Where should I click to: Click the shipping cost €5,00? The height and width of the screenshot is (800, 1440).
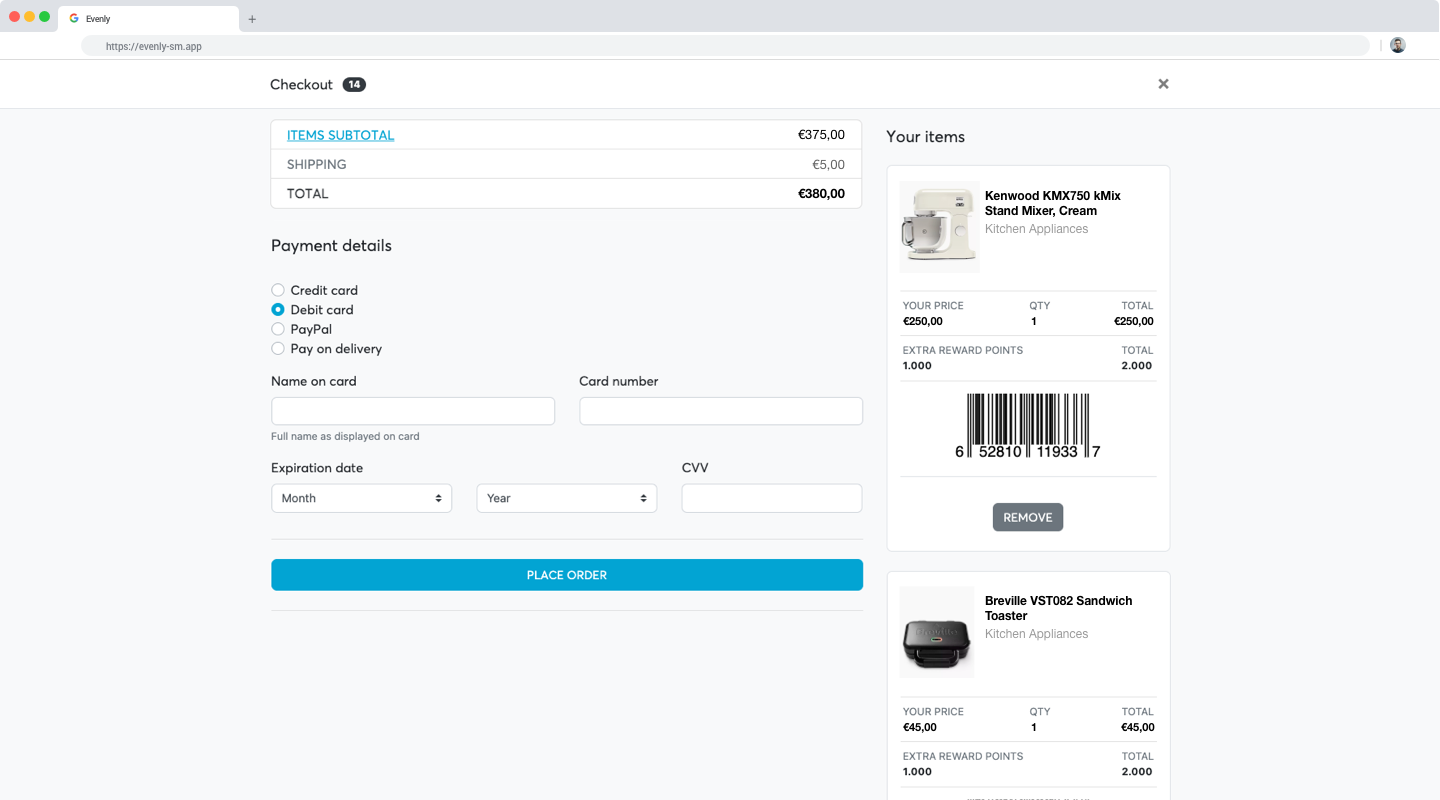pyautogui.click(x=828, y=165)
